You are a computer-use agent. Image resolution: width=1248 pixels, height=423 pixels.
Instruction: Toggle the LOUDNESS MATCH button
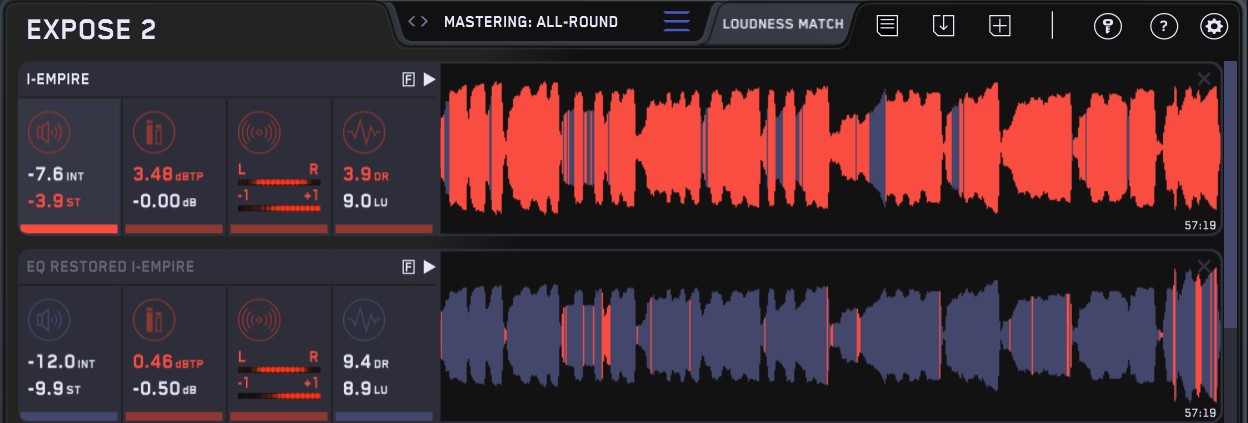click(782, 24)
